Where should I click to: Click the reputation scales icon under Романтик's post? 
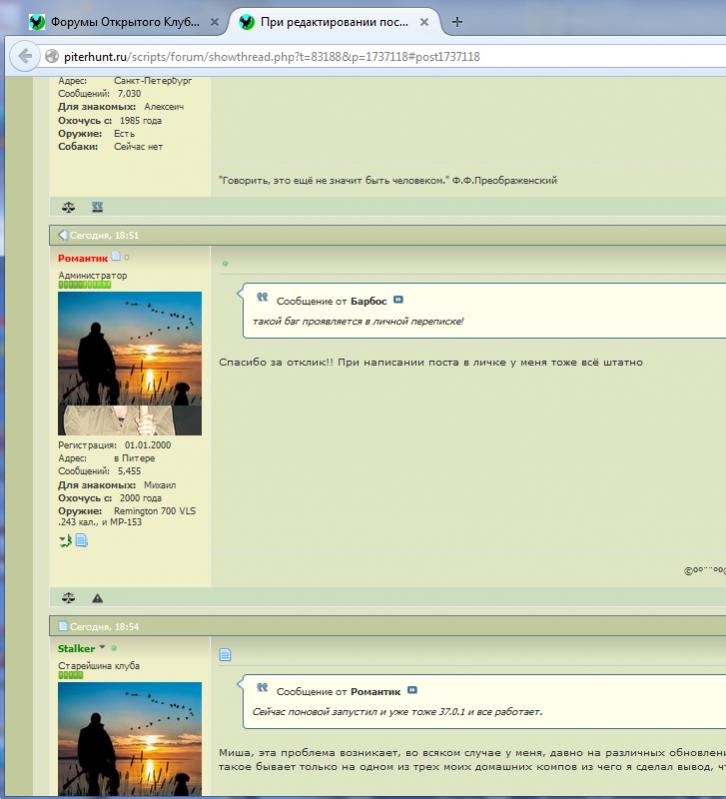coord(68,598)
